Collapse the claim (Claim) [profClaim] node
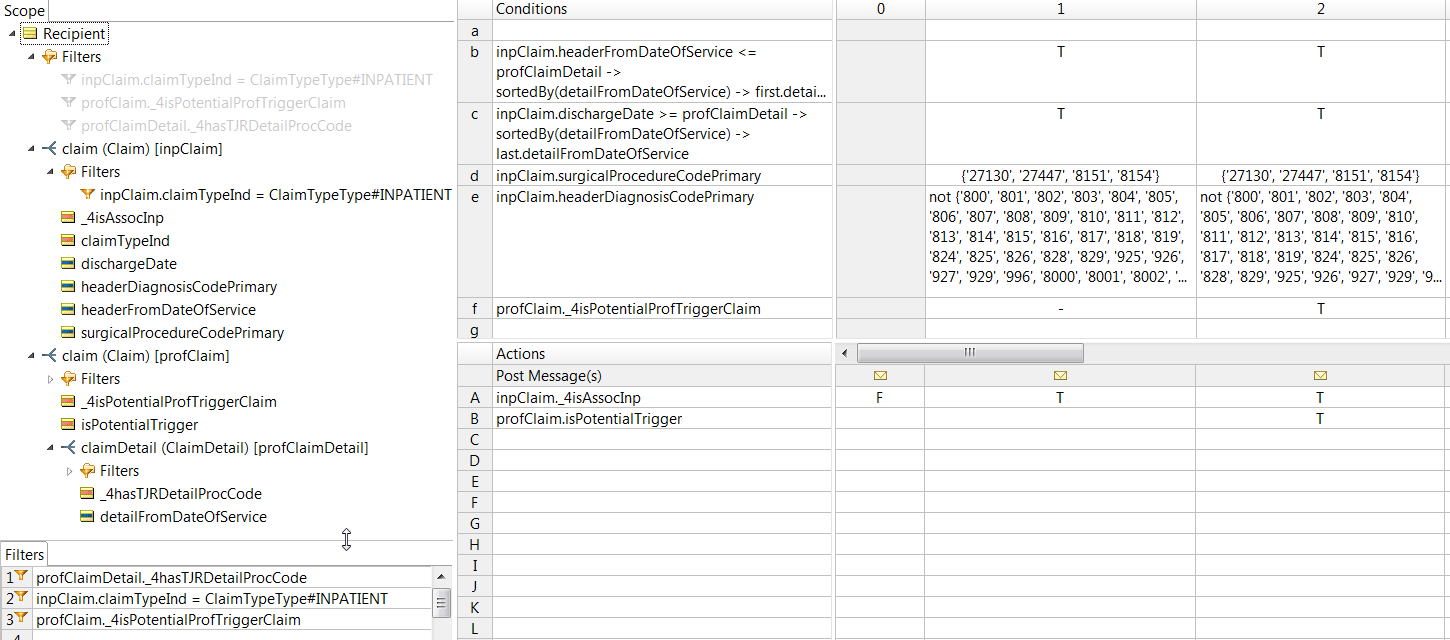1450x640 pixels. click(31, 356)
